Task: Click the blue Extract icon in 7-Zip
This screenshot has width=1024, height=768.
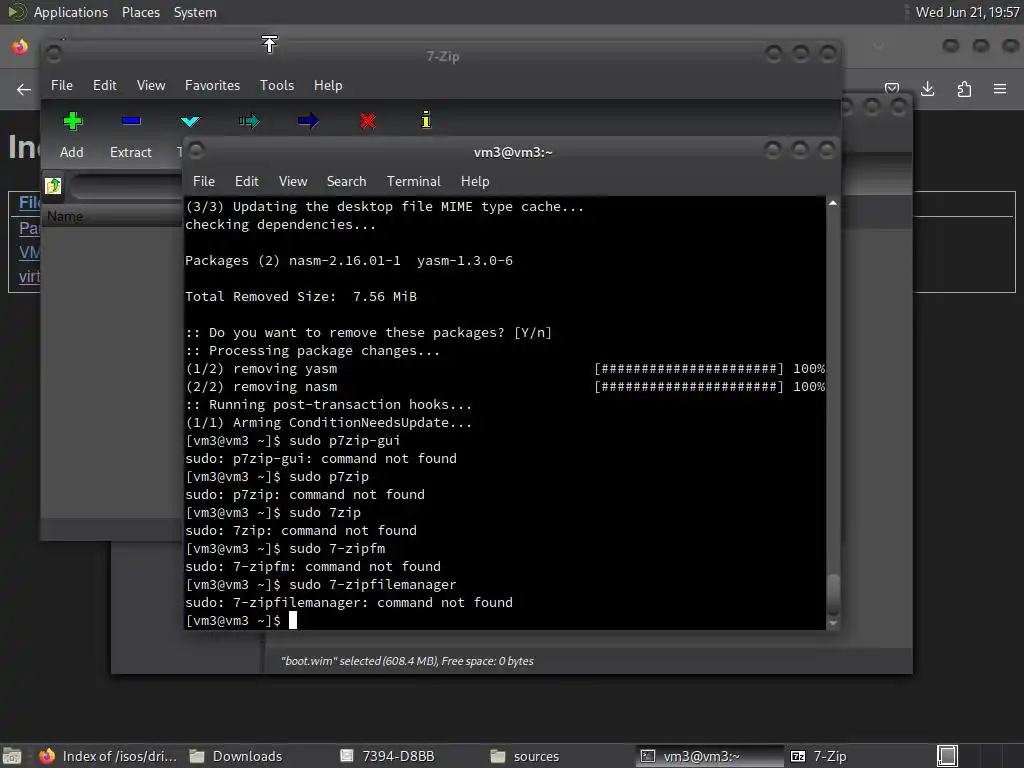Action: [131, 121]
